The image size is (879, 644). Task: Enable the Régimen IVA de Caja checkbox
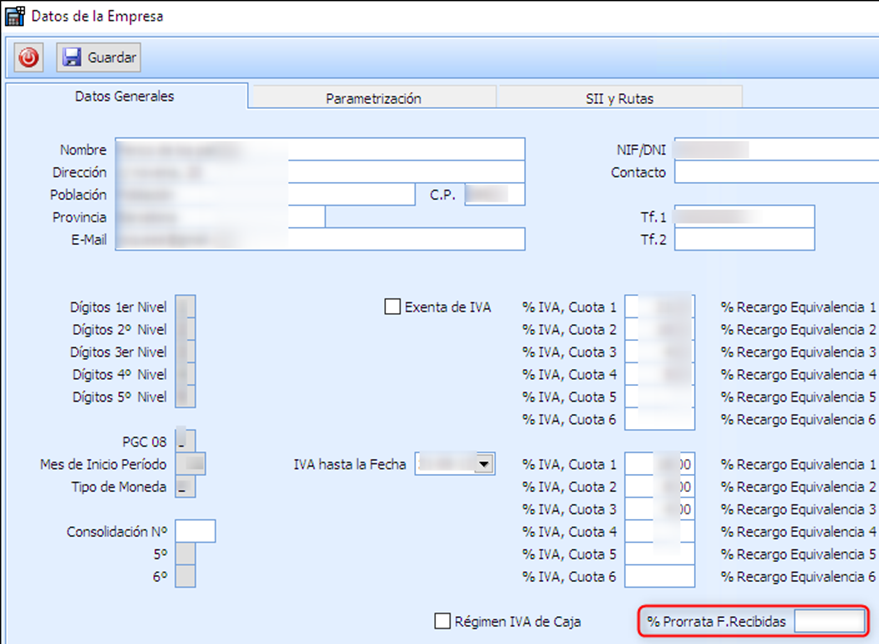pos(443,622)
